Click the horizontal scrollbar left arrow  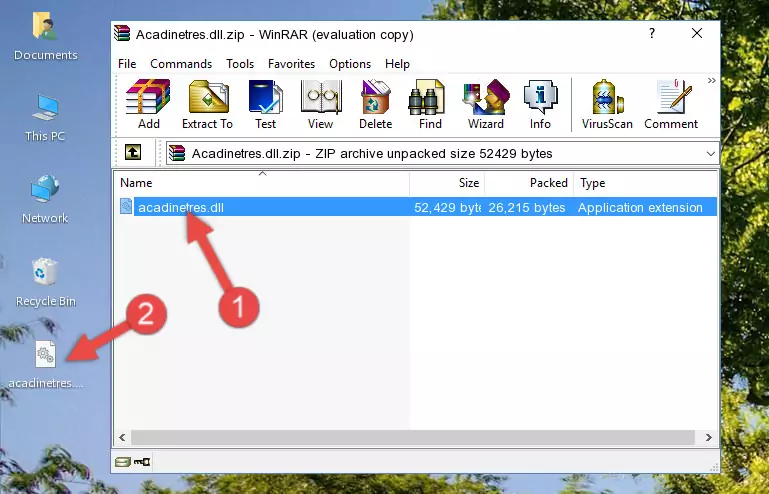click(123, 437)
